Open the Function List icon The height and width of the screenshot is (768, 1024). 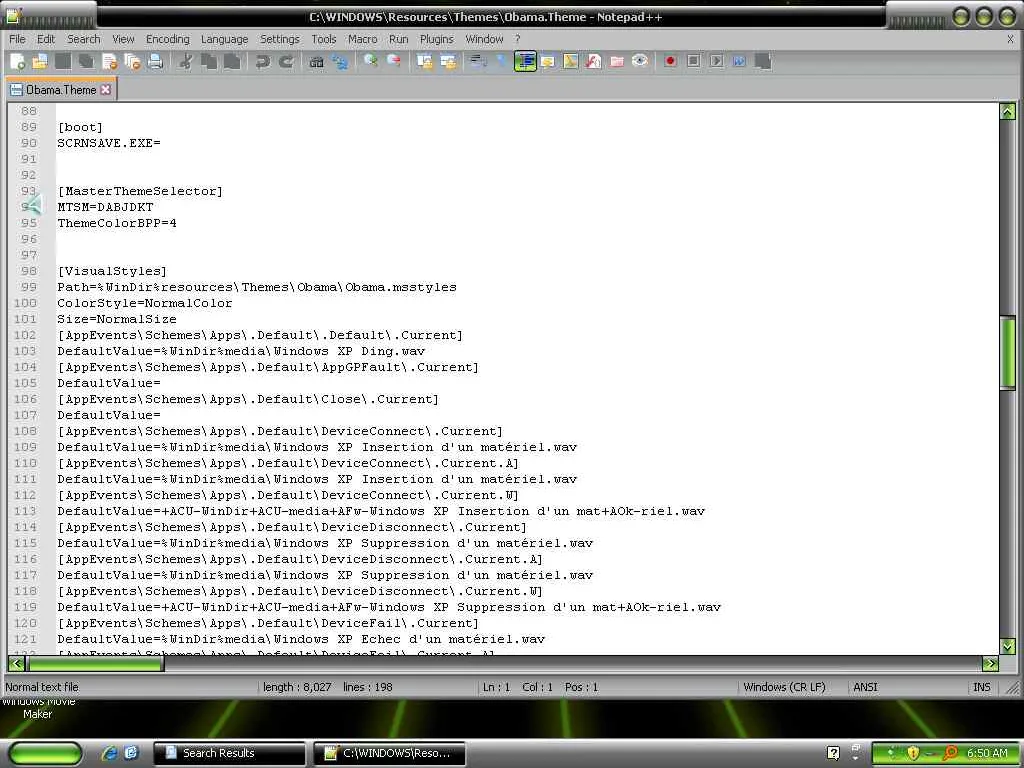pyautogui.click(x=594, y=61)
